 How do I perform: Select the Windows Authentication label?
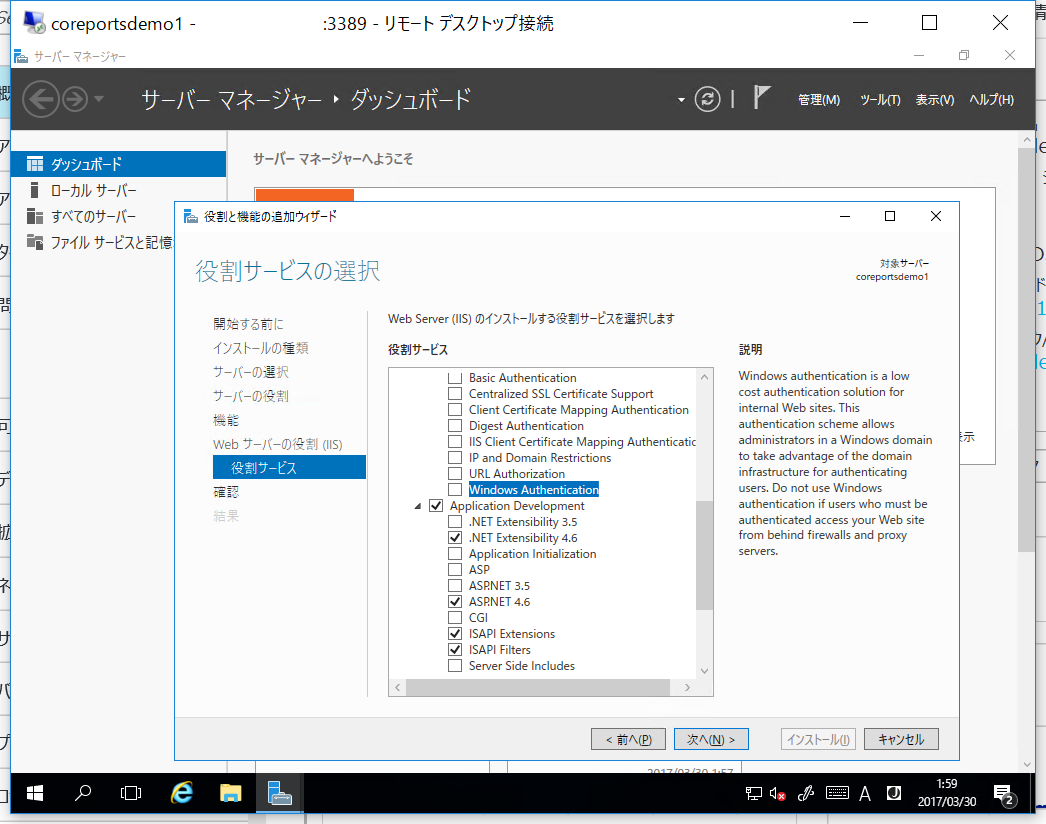pyautogui.click(x=534, y=490)
